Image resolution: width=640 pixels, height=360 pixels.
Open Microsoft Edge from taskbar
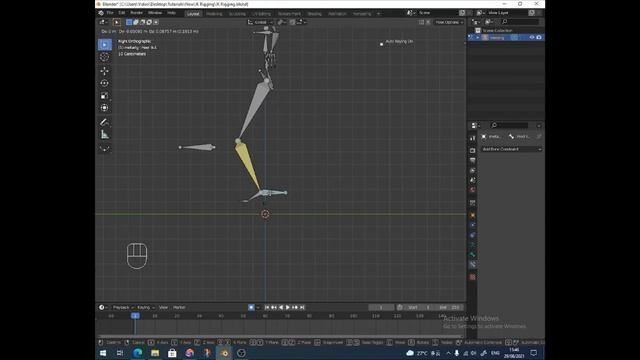138,353
